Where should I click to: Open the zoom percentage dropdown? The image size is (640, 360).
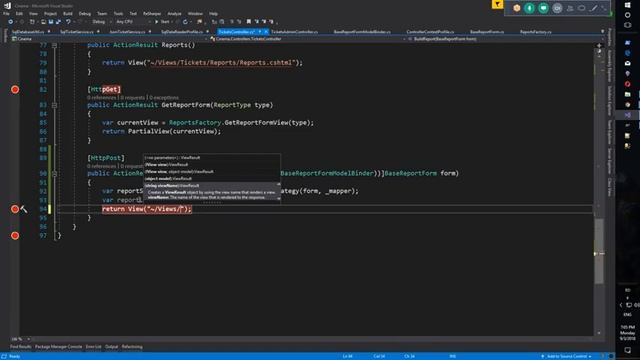pos(28,339)
